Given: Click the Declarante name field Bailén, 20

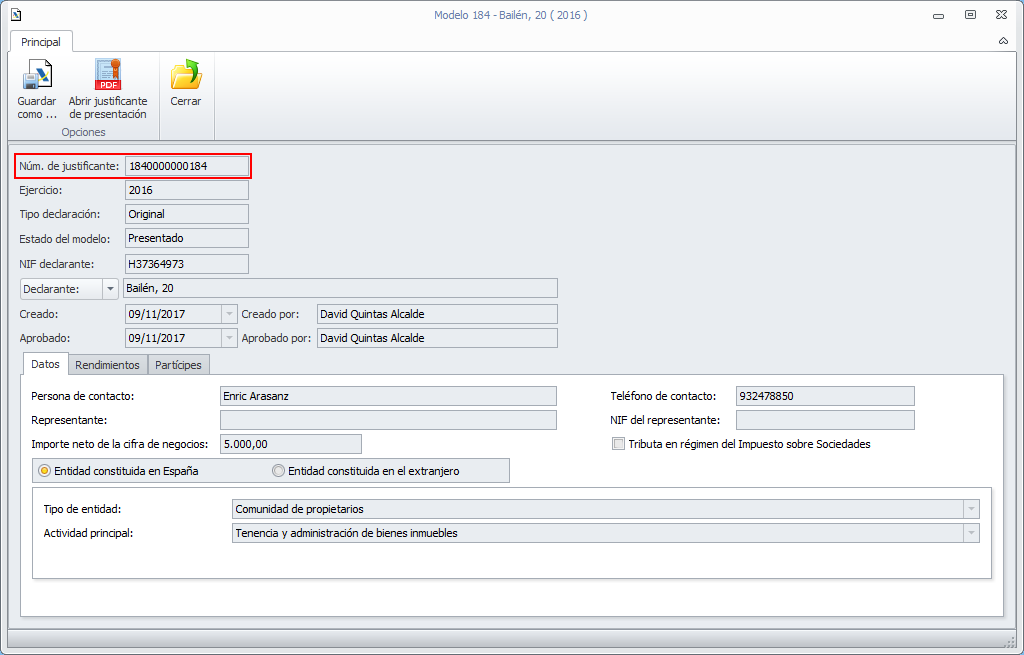Looking at the screenshot, I should pyautogui.click(x=340, y=288).
